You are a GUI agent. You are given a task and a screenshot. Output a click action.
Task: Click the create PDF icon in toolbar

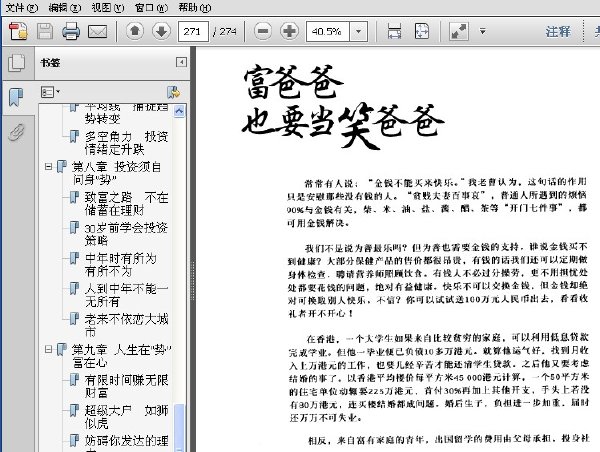tap(18, 31)
